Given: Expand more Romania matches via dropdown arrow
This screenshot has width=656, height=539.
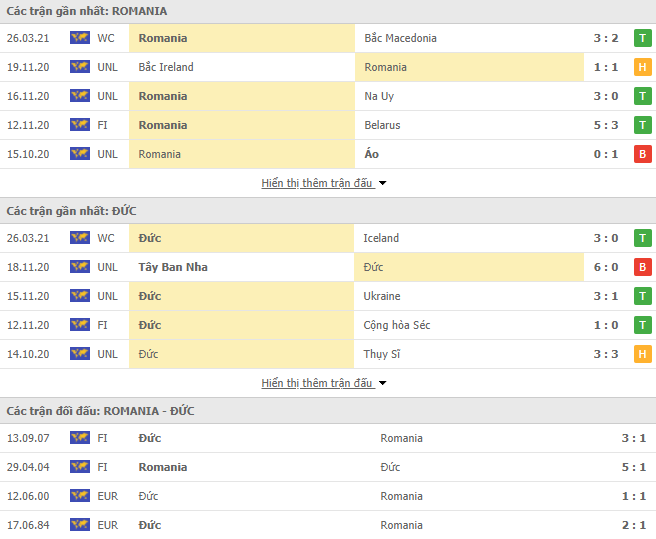Looking at the screenshot, I should [383, 184].
